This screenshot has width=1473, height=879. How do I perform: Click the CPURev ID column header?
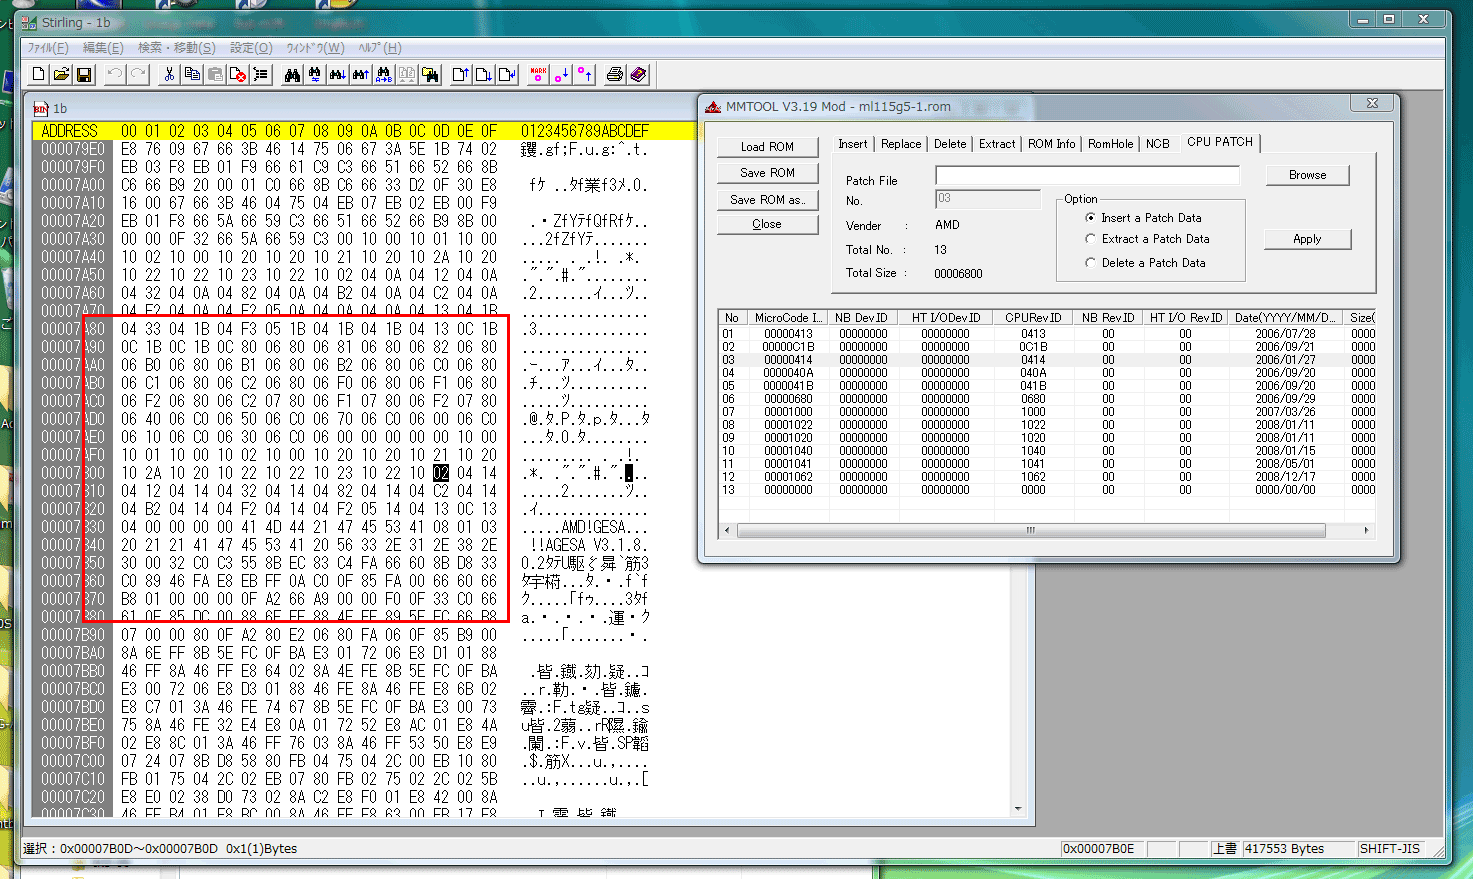point(1033,318)
